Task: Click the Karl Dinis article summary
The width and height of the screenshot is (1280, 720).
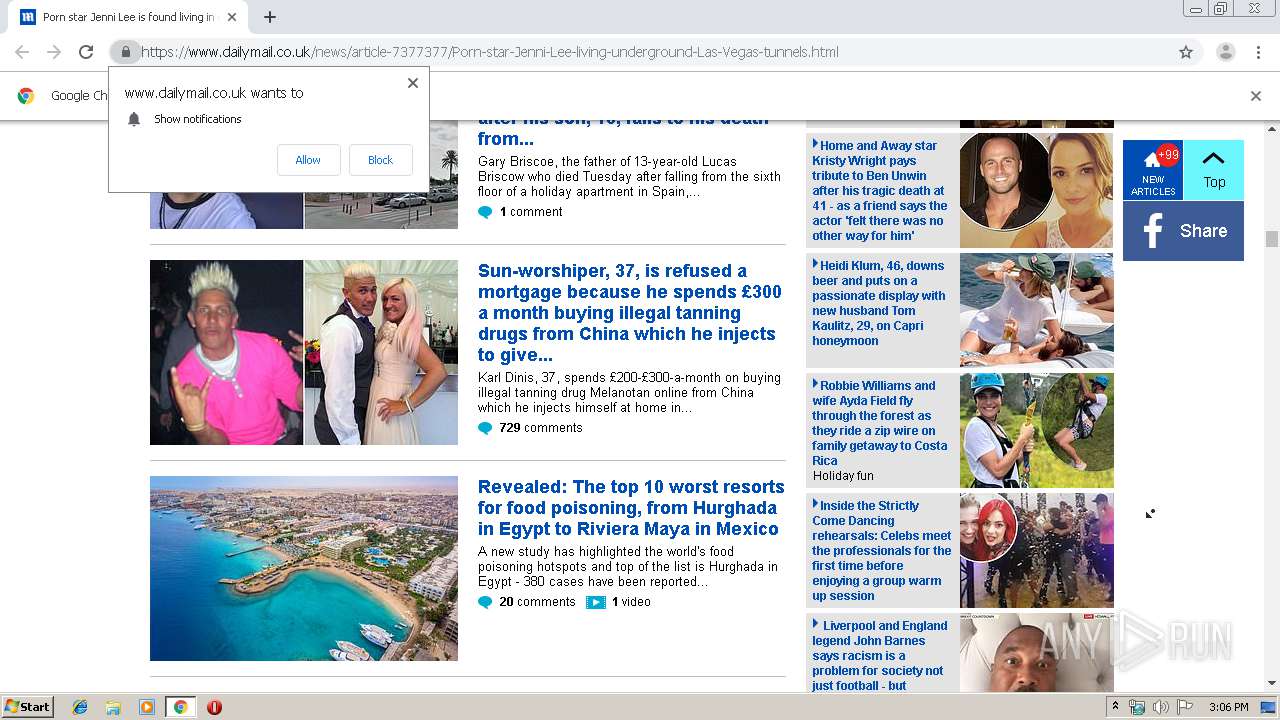Action: point(629,392)
